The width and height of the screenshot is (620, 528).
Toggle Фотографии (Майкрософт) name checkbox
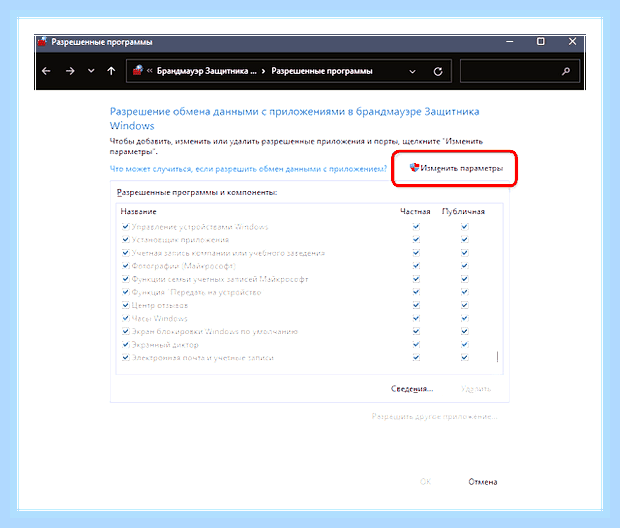pyautogui.click(x=126, y=266)
